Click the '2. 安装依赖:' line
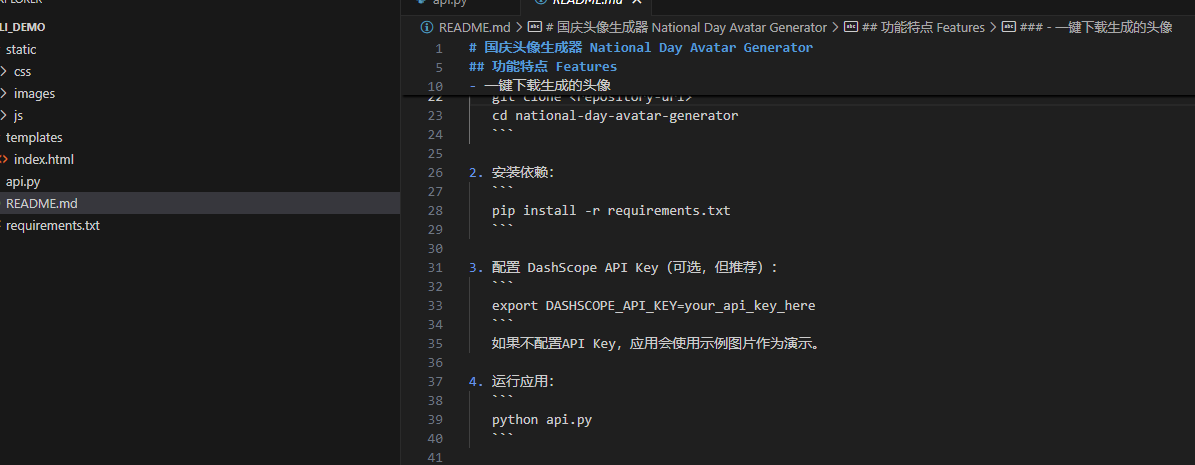 512,173
